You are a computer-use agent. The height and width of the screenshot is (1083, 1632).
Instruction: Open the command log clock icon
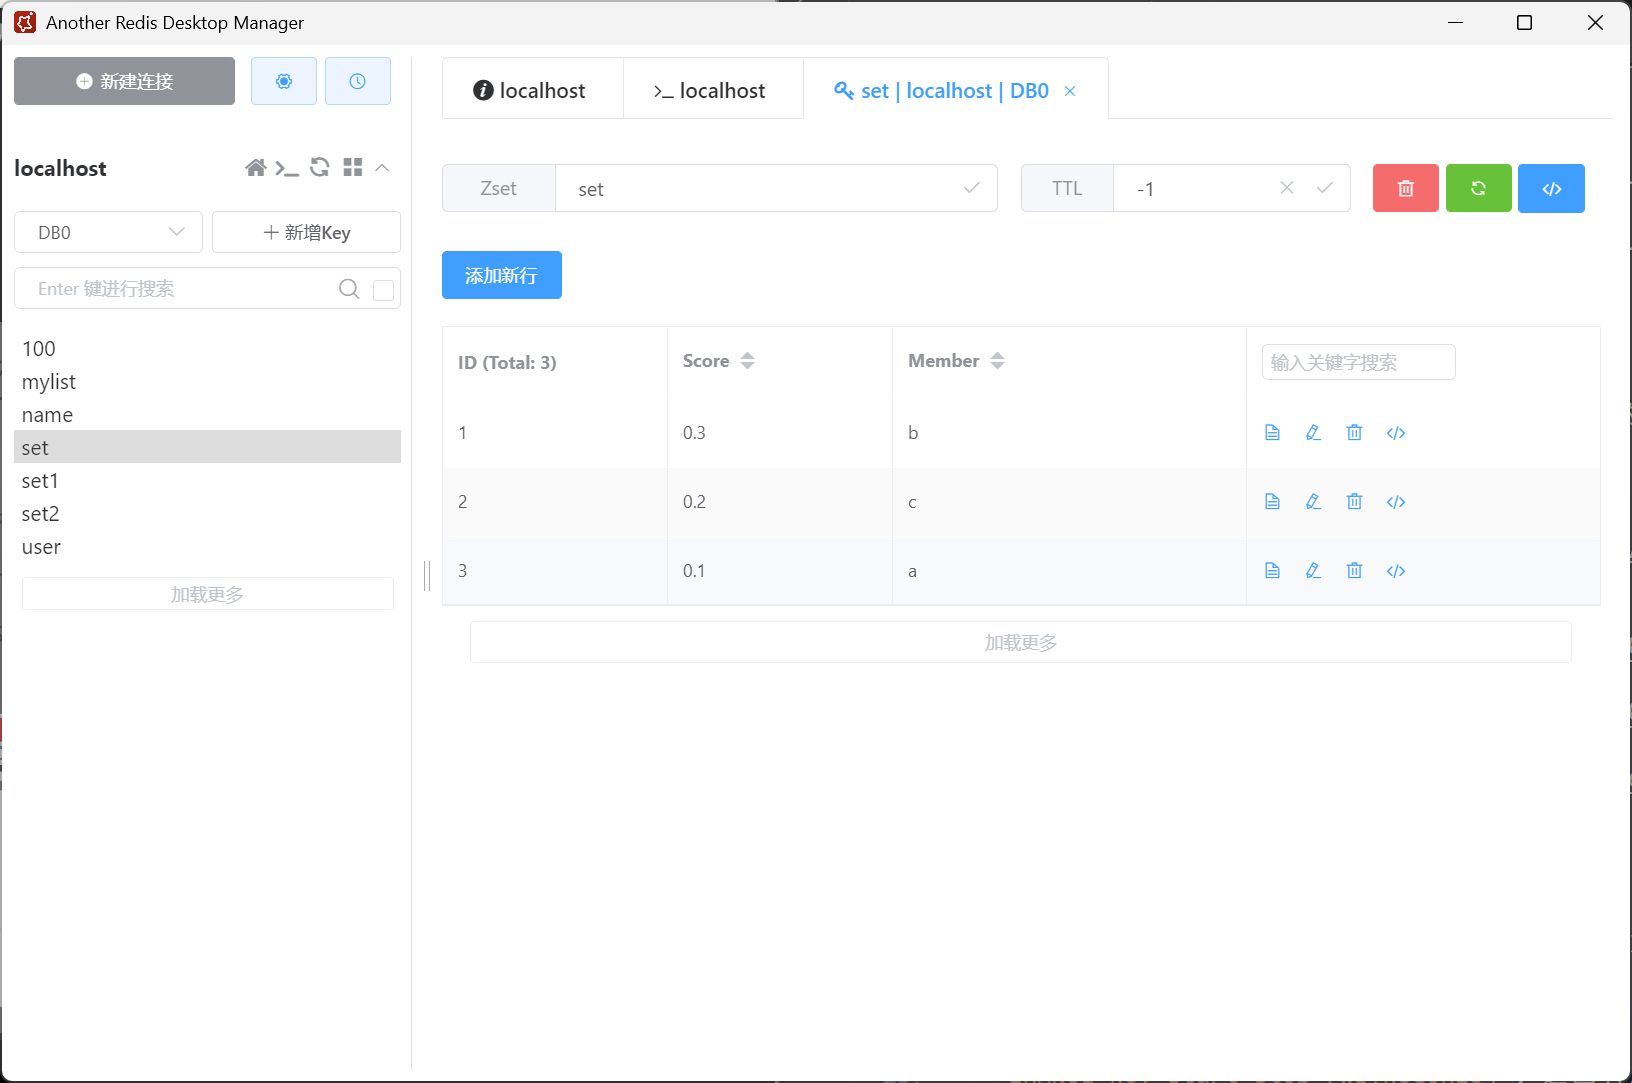tap(357, 81)
